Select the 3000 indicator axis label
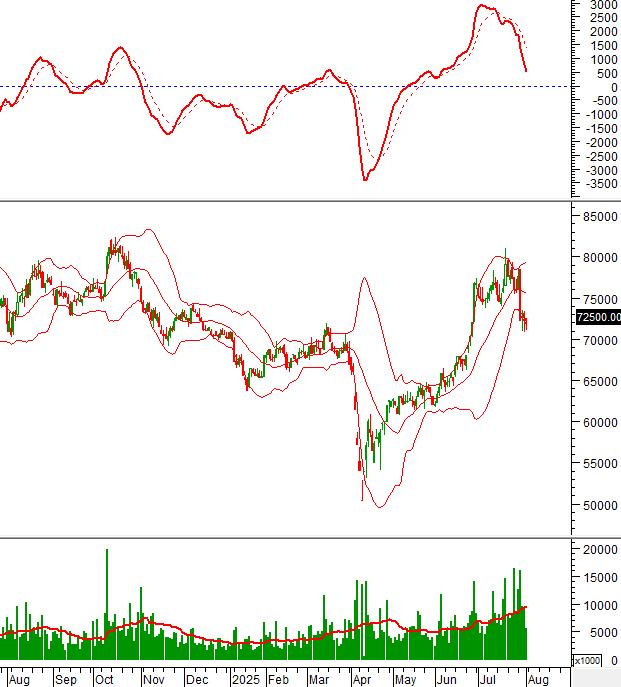Image resolution: width=621 pixels, height=687 pixels. [x=603, y=5]
